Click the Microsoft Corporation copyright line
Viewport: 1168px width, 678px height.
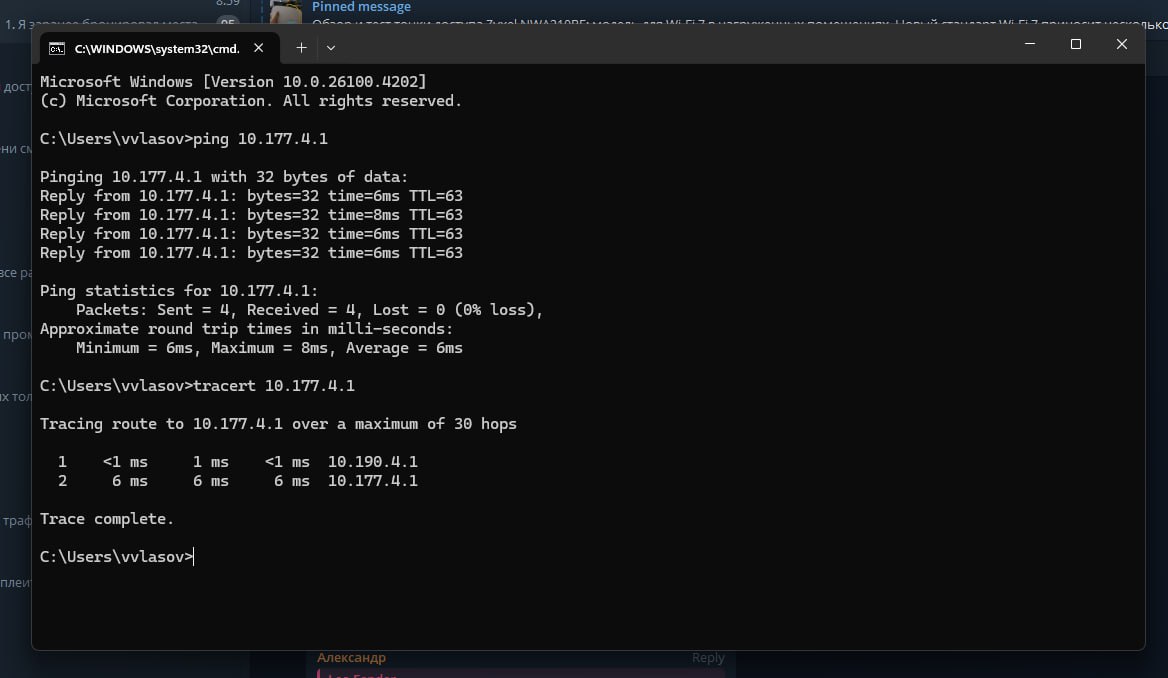(251, 101)
